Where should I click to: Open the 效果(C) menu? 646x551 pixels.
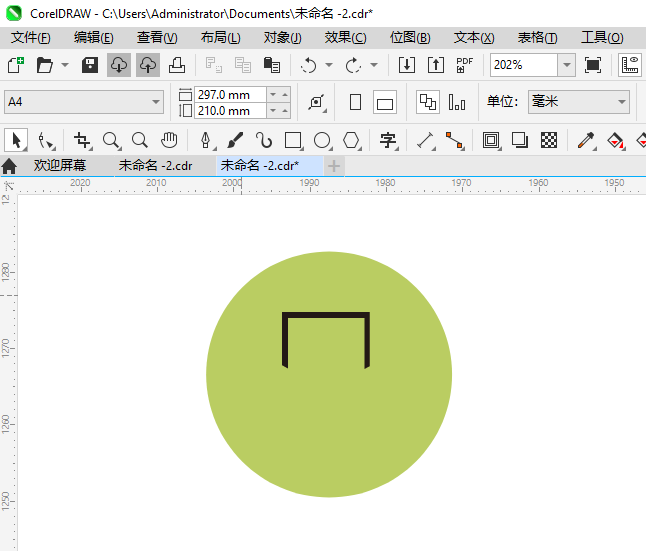click(x=346, y=38)
